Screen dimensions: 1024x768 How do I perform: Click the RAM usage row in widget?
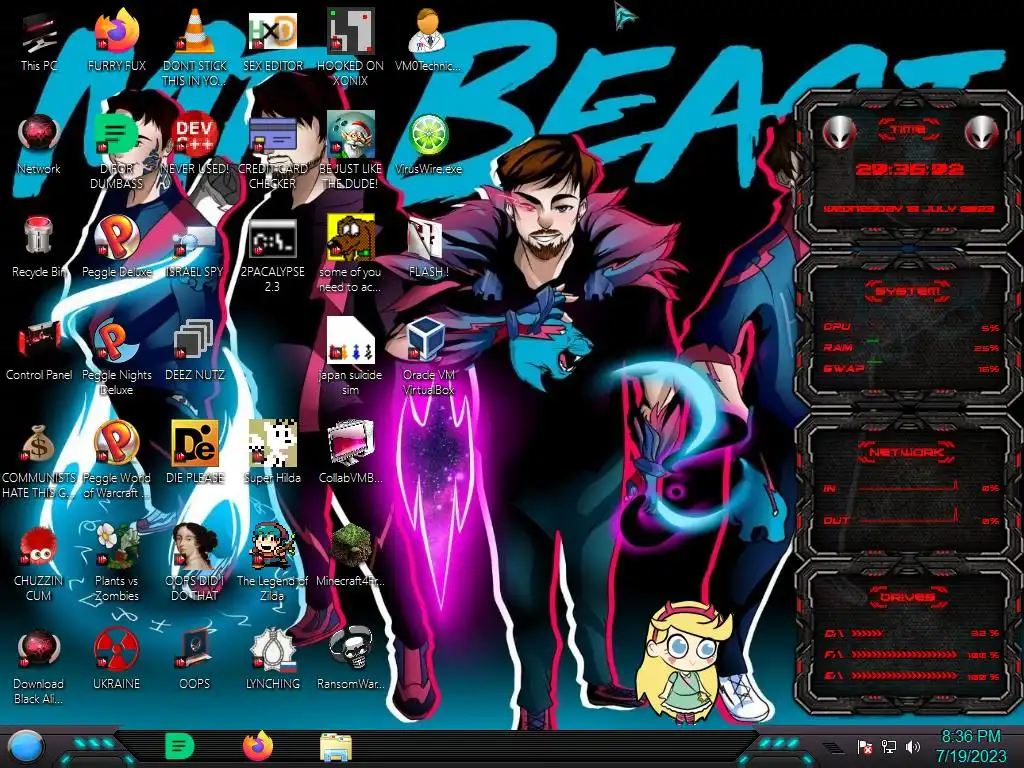[x=911, y=348]
